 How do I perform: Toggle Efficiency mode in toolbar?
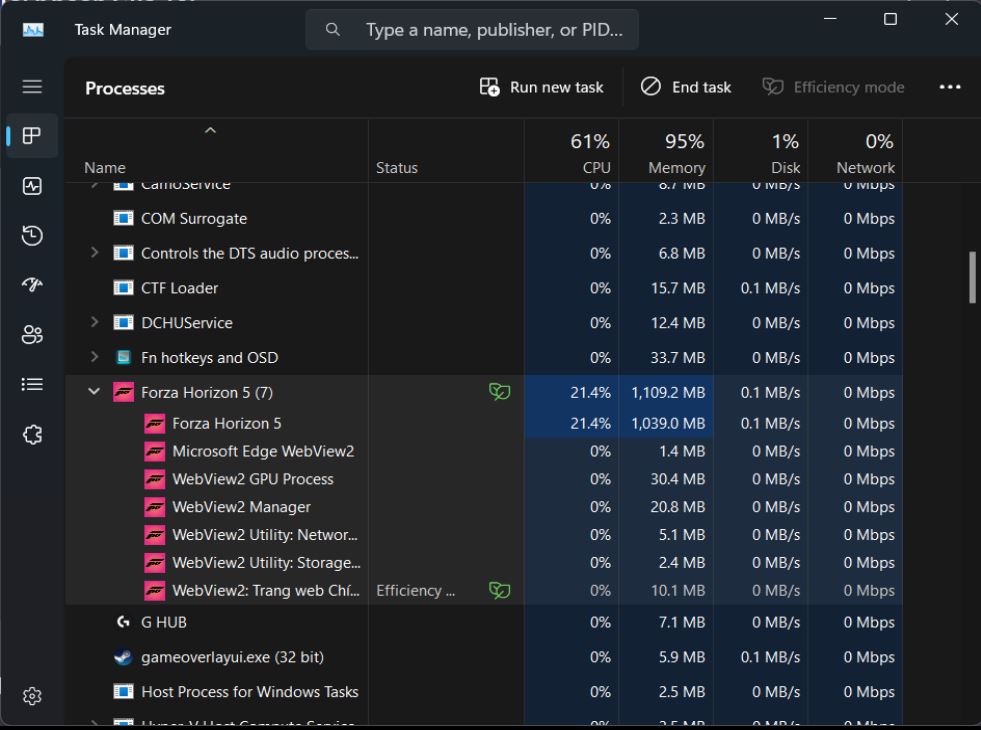(833, 87)
